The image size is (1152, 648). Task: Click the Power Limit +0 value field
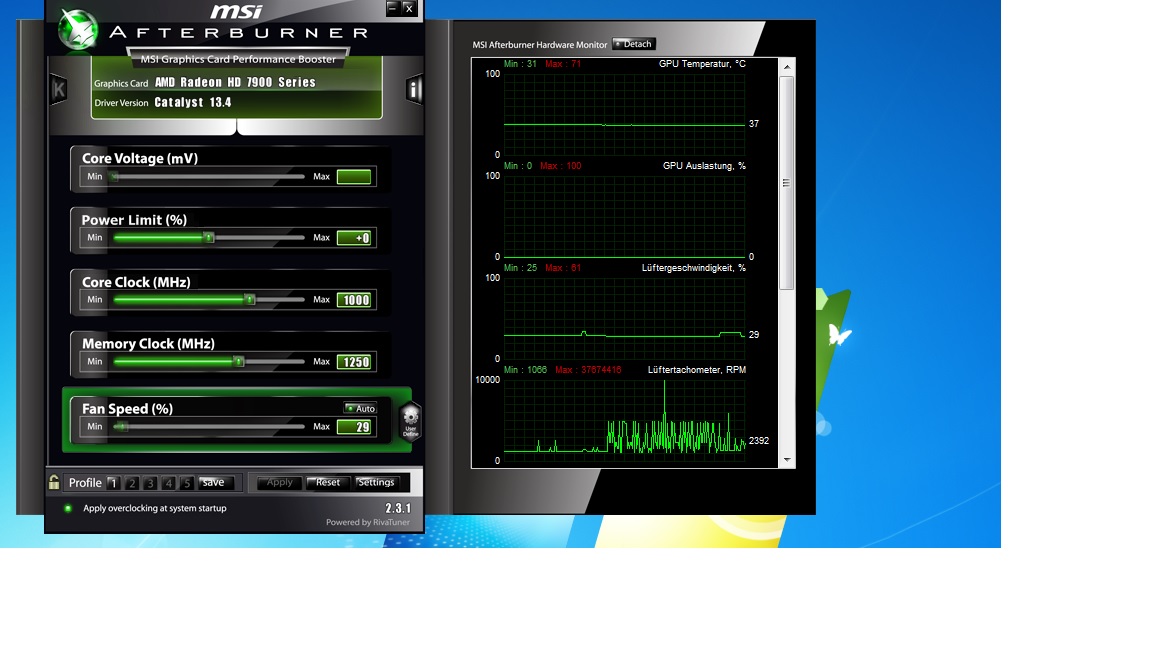pos(354,237)
